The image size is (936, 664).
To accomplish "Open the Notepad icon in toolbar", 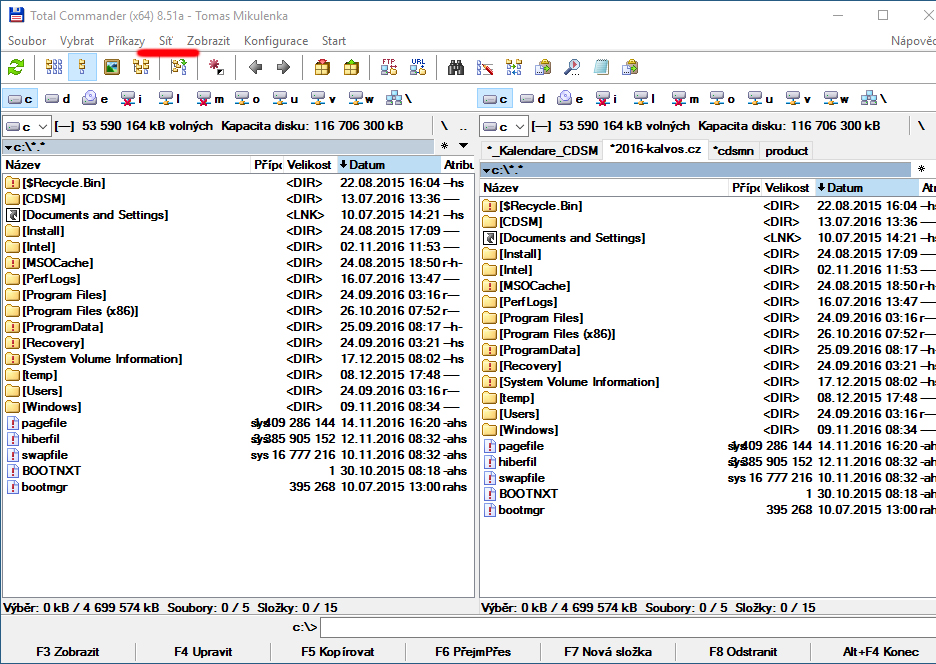I will [601, 67].
